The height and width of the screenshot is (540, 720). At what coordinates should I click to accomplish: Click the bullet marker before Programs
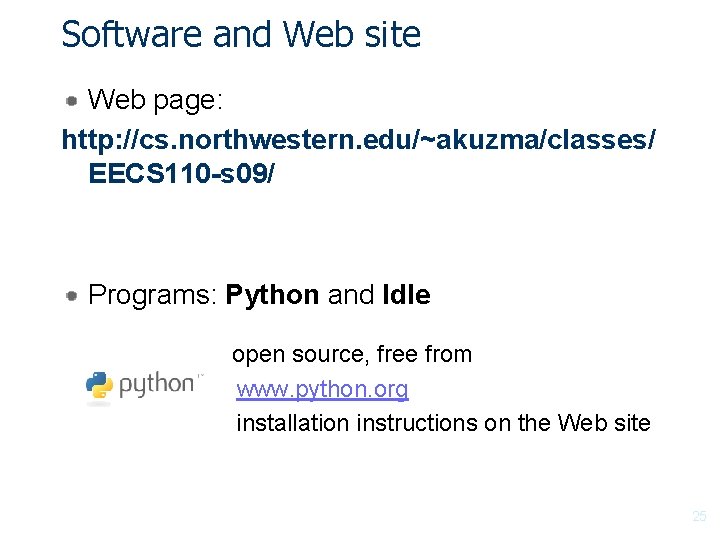(x=73, y=296)
